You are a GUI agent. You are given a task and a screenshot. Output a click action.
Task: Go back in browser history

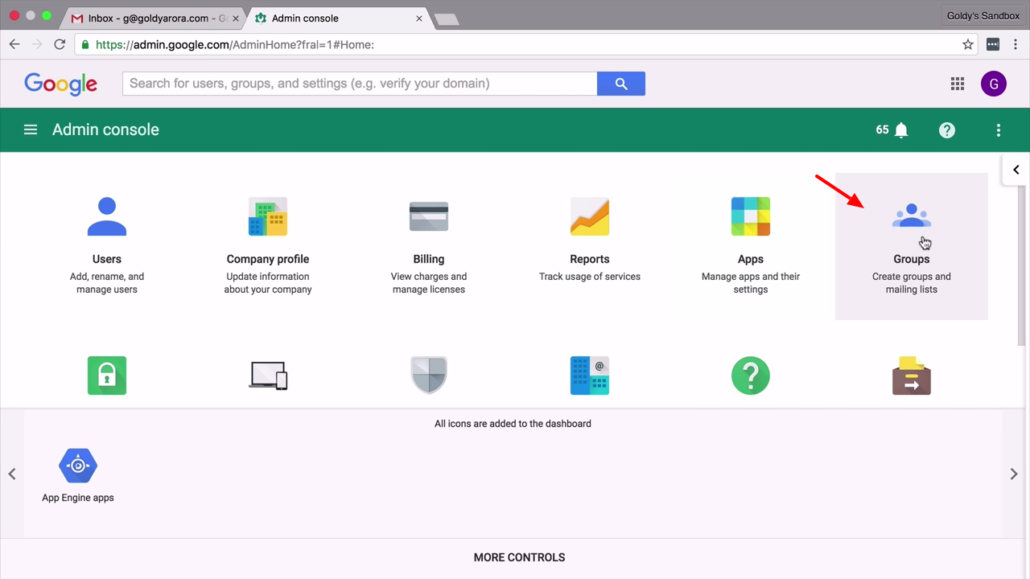coord(14,44)
